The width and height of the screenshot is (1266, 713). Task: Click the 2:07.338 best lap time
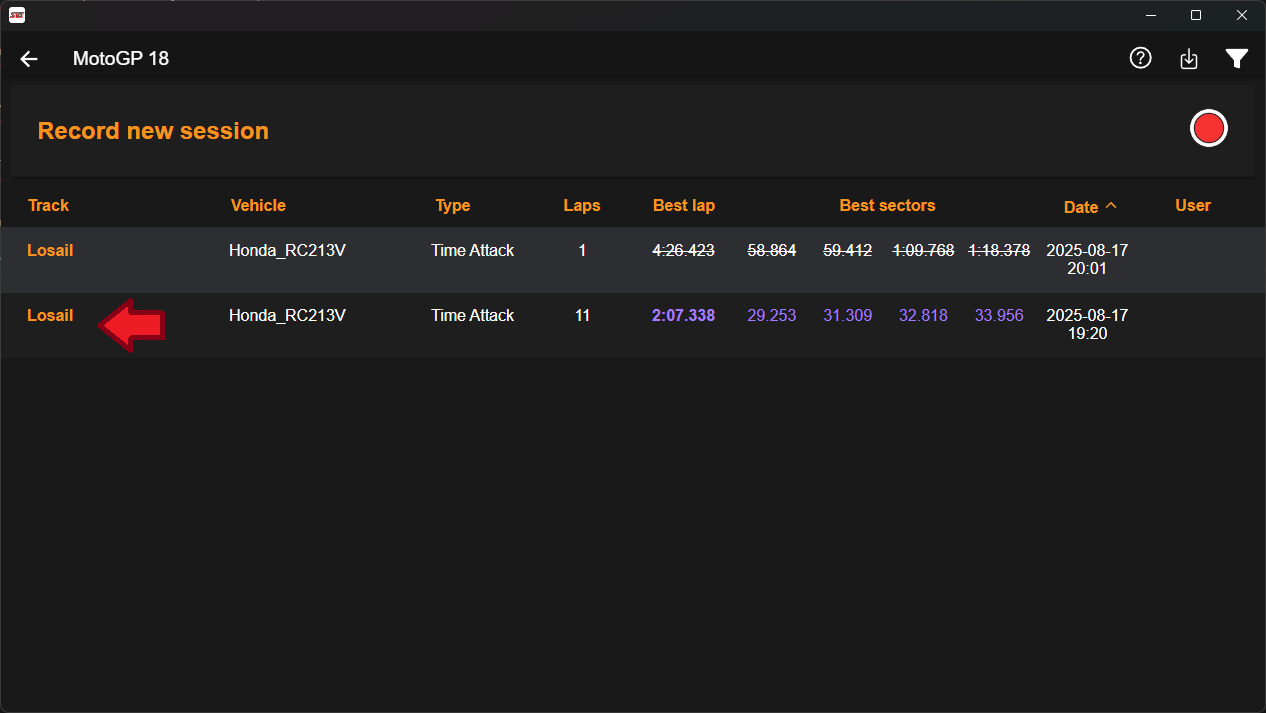coord(683,315)
